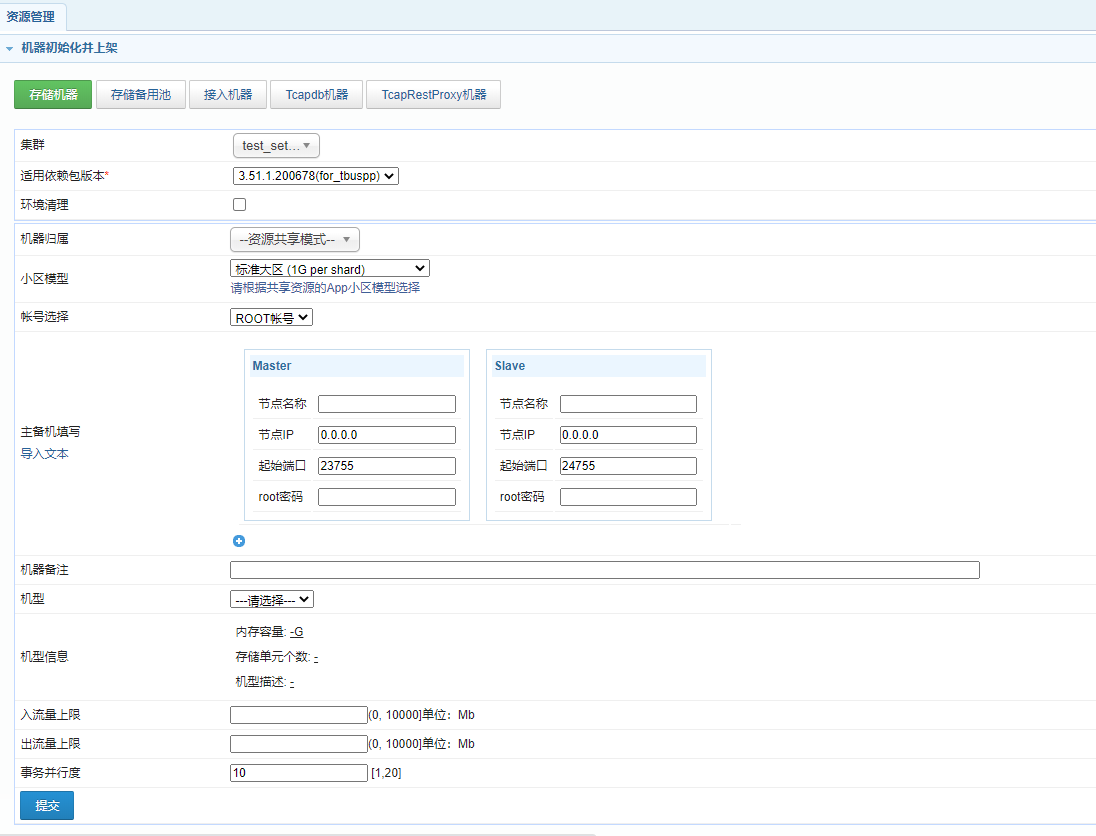Click the Slave 节点名称 input field
The width and height of the screenshot is (1096, 836).
(x=628, y=404)
